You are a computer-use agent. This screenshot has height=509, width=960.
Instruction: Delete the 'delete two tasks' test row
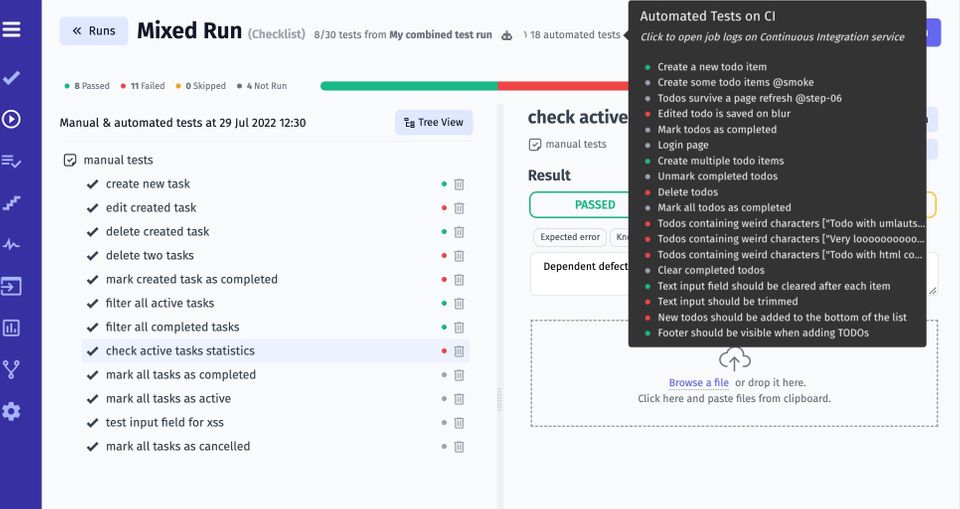click(x=459, y=255)
